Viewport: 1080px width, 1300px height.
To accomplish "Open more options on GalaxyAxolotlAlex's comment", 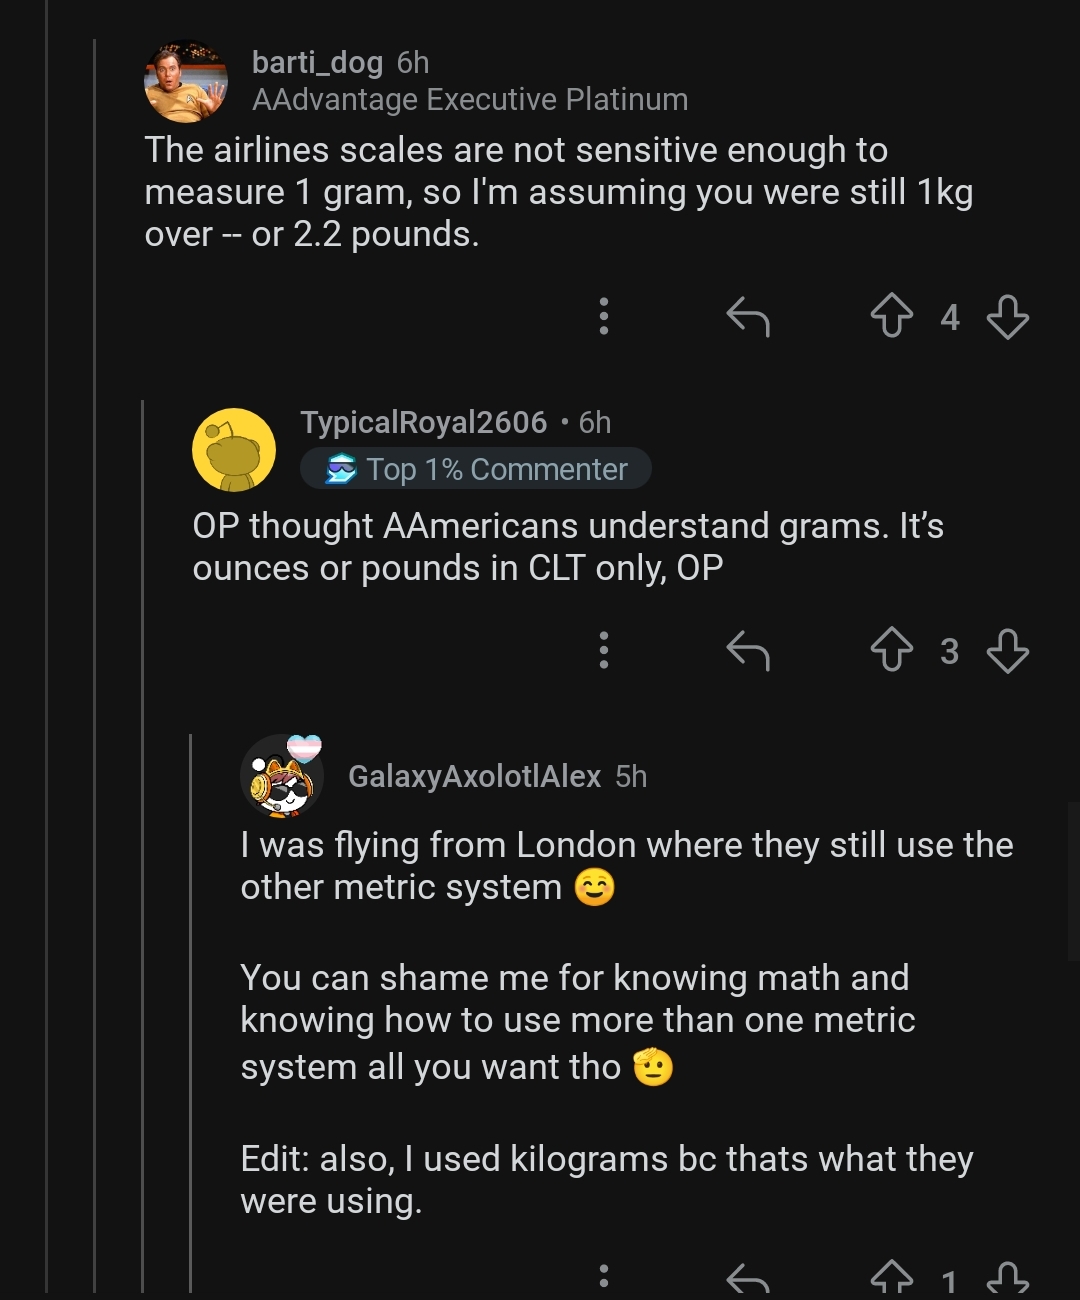I will click(x=603, y=1277).
